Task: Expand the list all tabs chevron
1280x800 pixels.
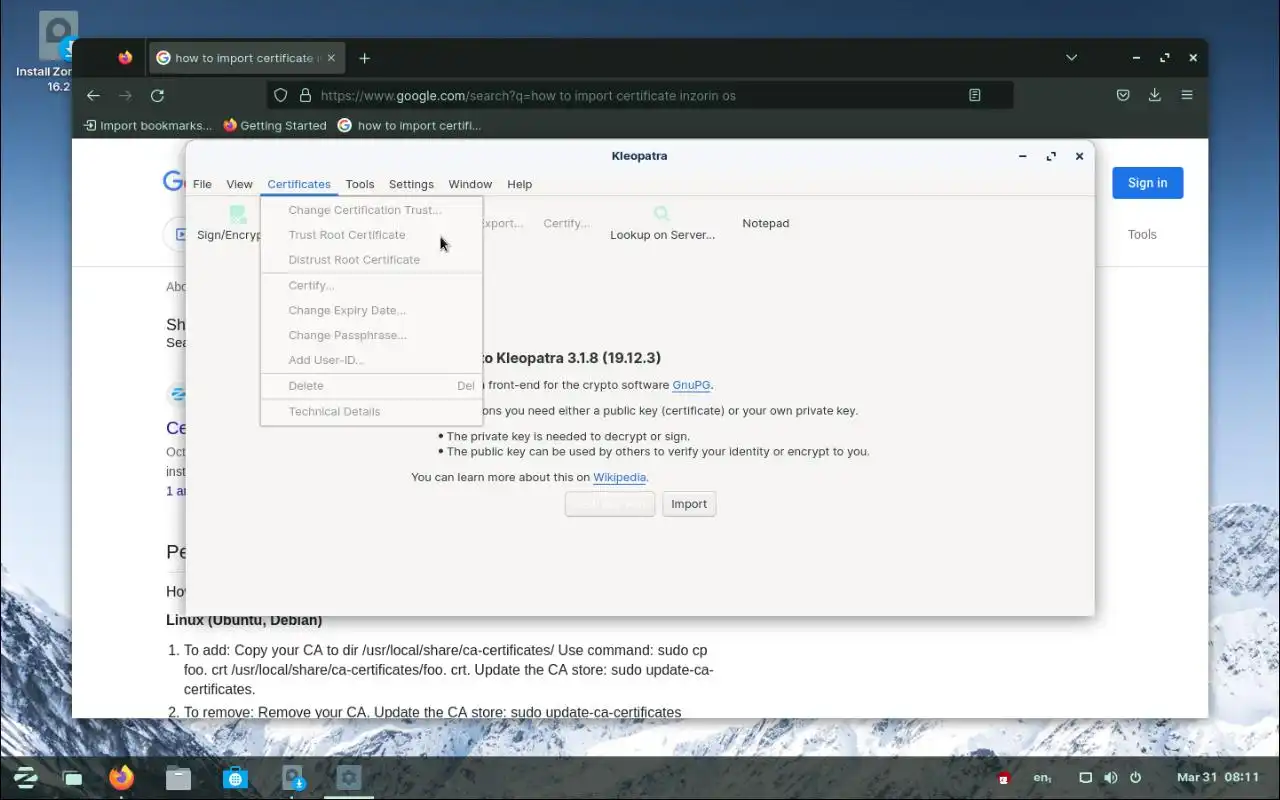Action: tap(1071, 58)
